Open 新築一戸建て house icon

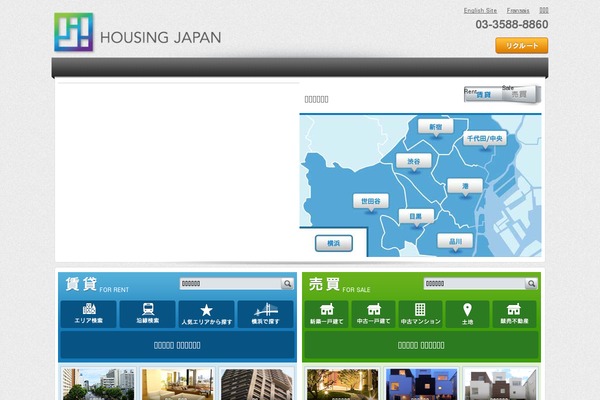326,314
